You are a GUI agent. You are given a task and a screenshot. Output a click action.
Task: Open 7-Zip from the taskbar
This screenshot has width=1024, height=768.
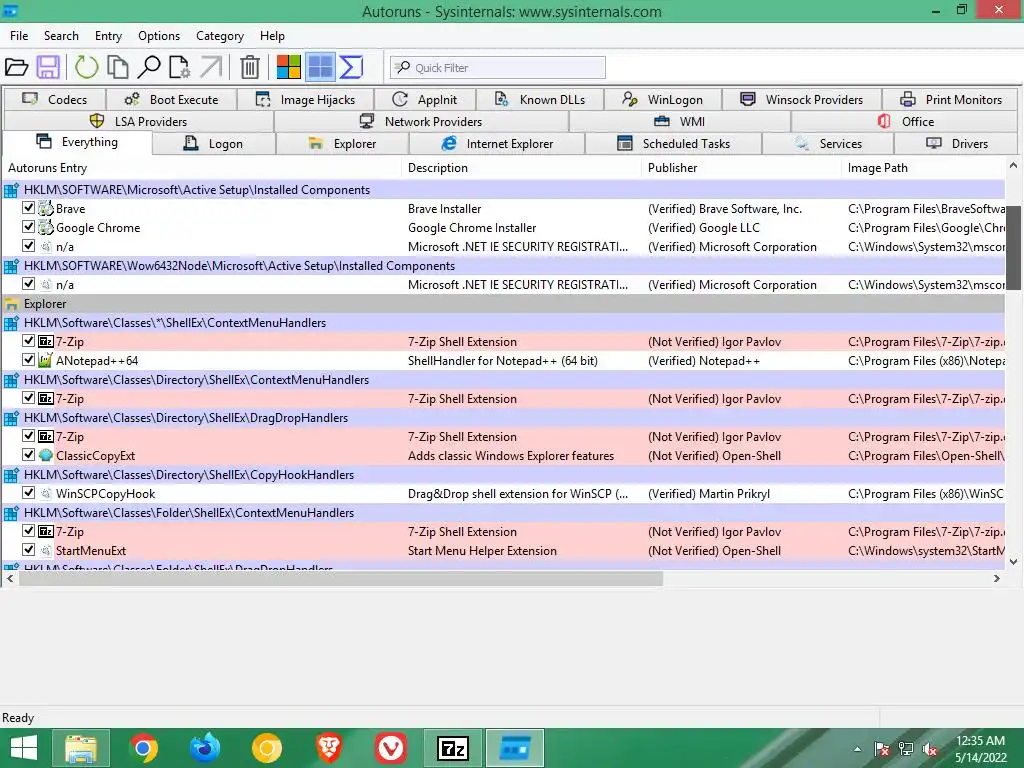453,748
